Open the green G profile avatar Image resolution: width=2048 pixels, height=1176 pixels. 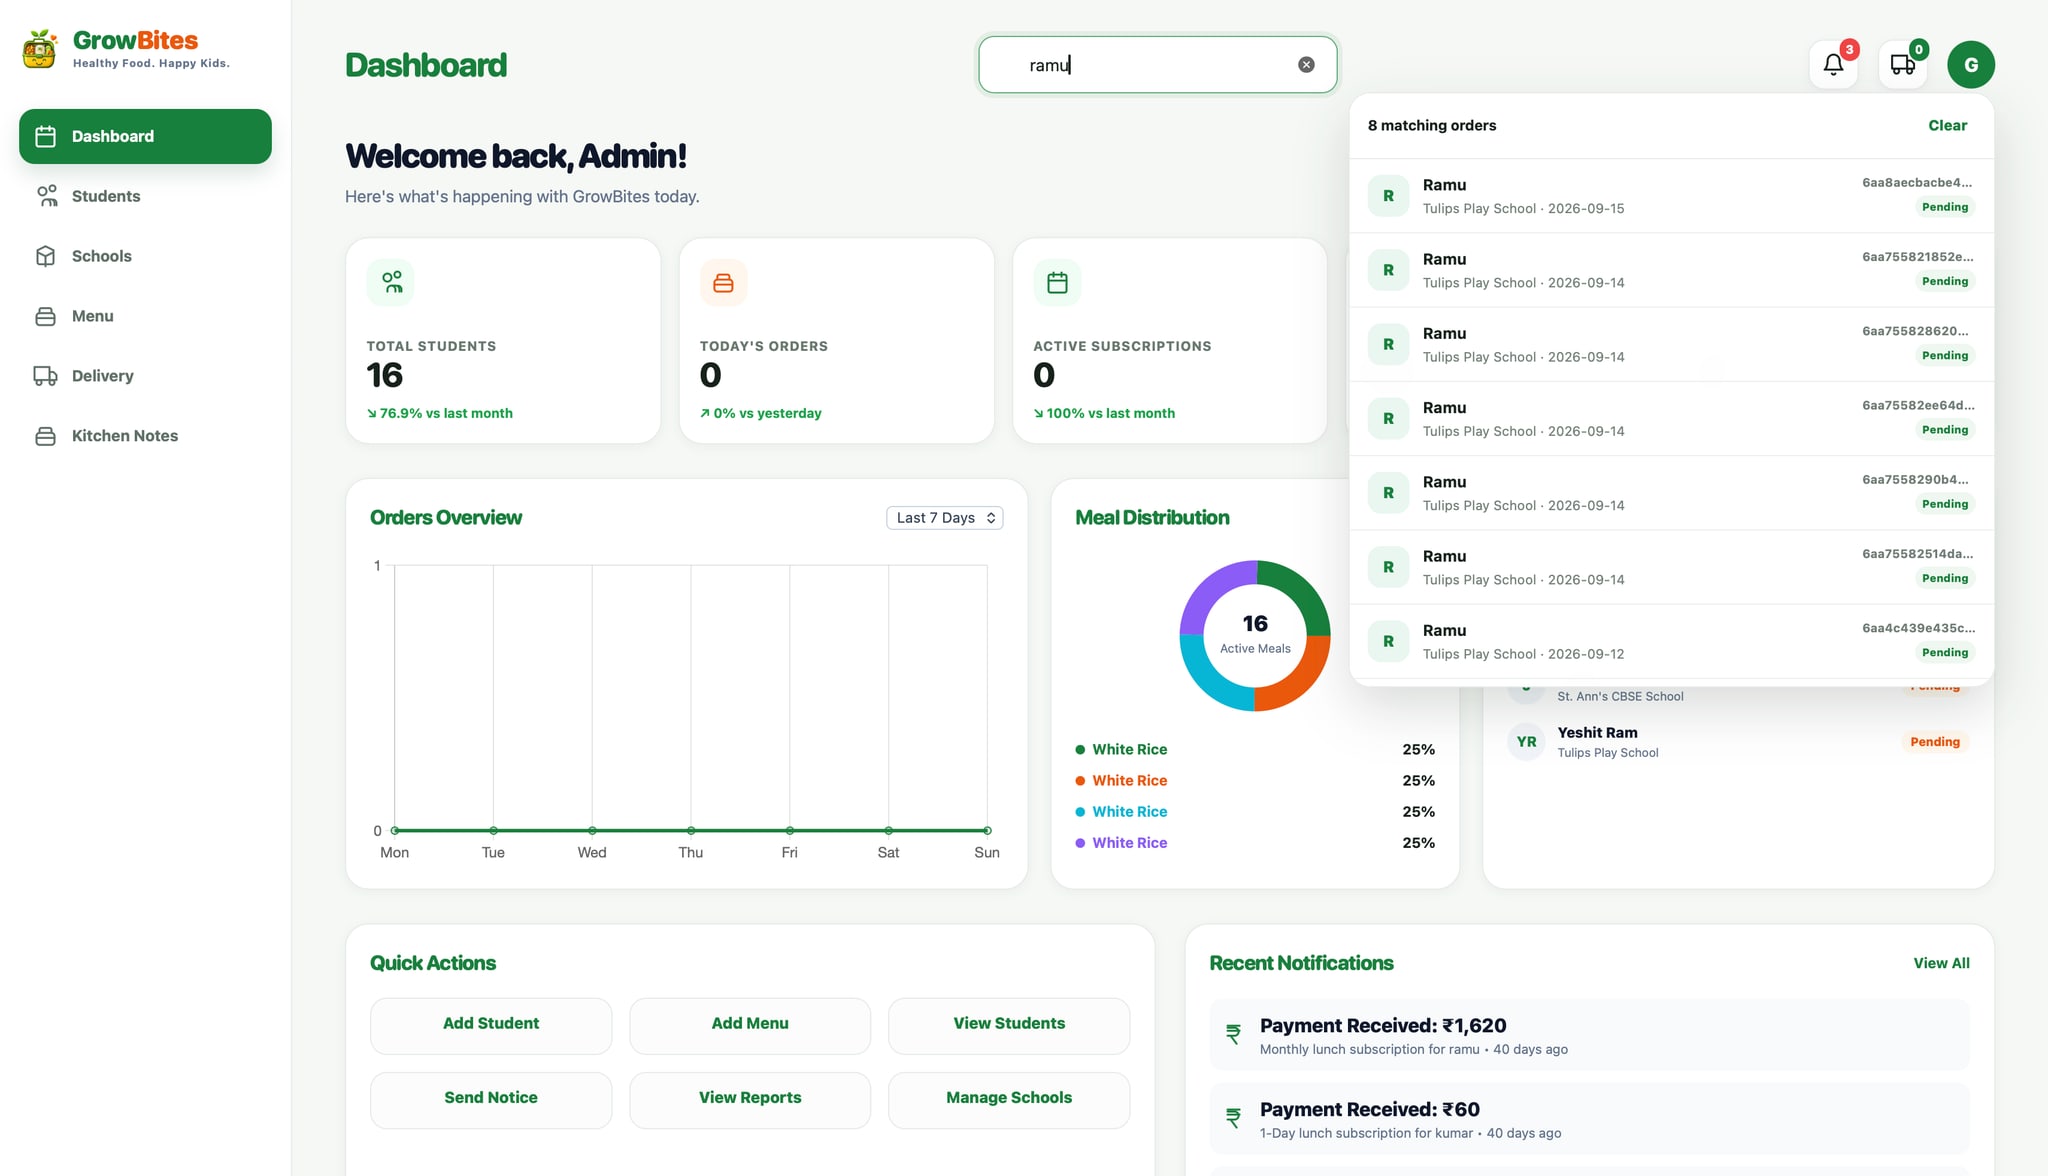pyautogui.click(x=1971, y=65)
